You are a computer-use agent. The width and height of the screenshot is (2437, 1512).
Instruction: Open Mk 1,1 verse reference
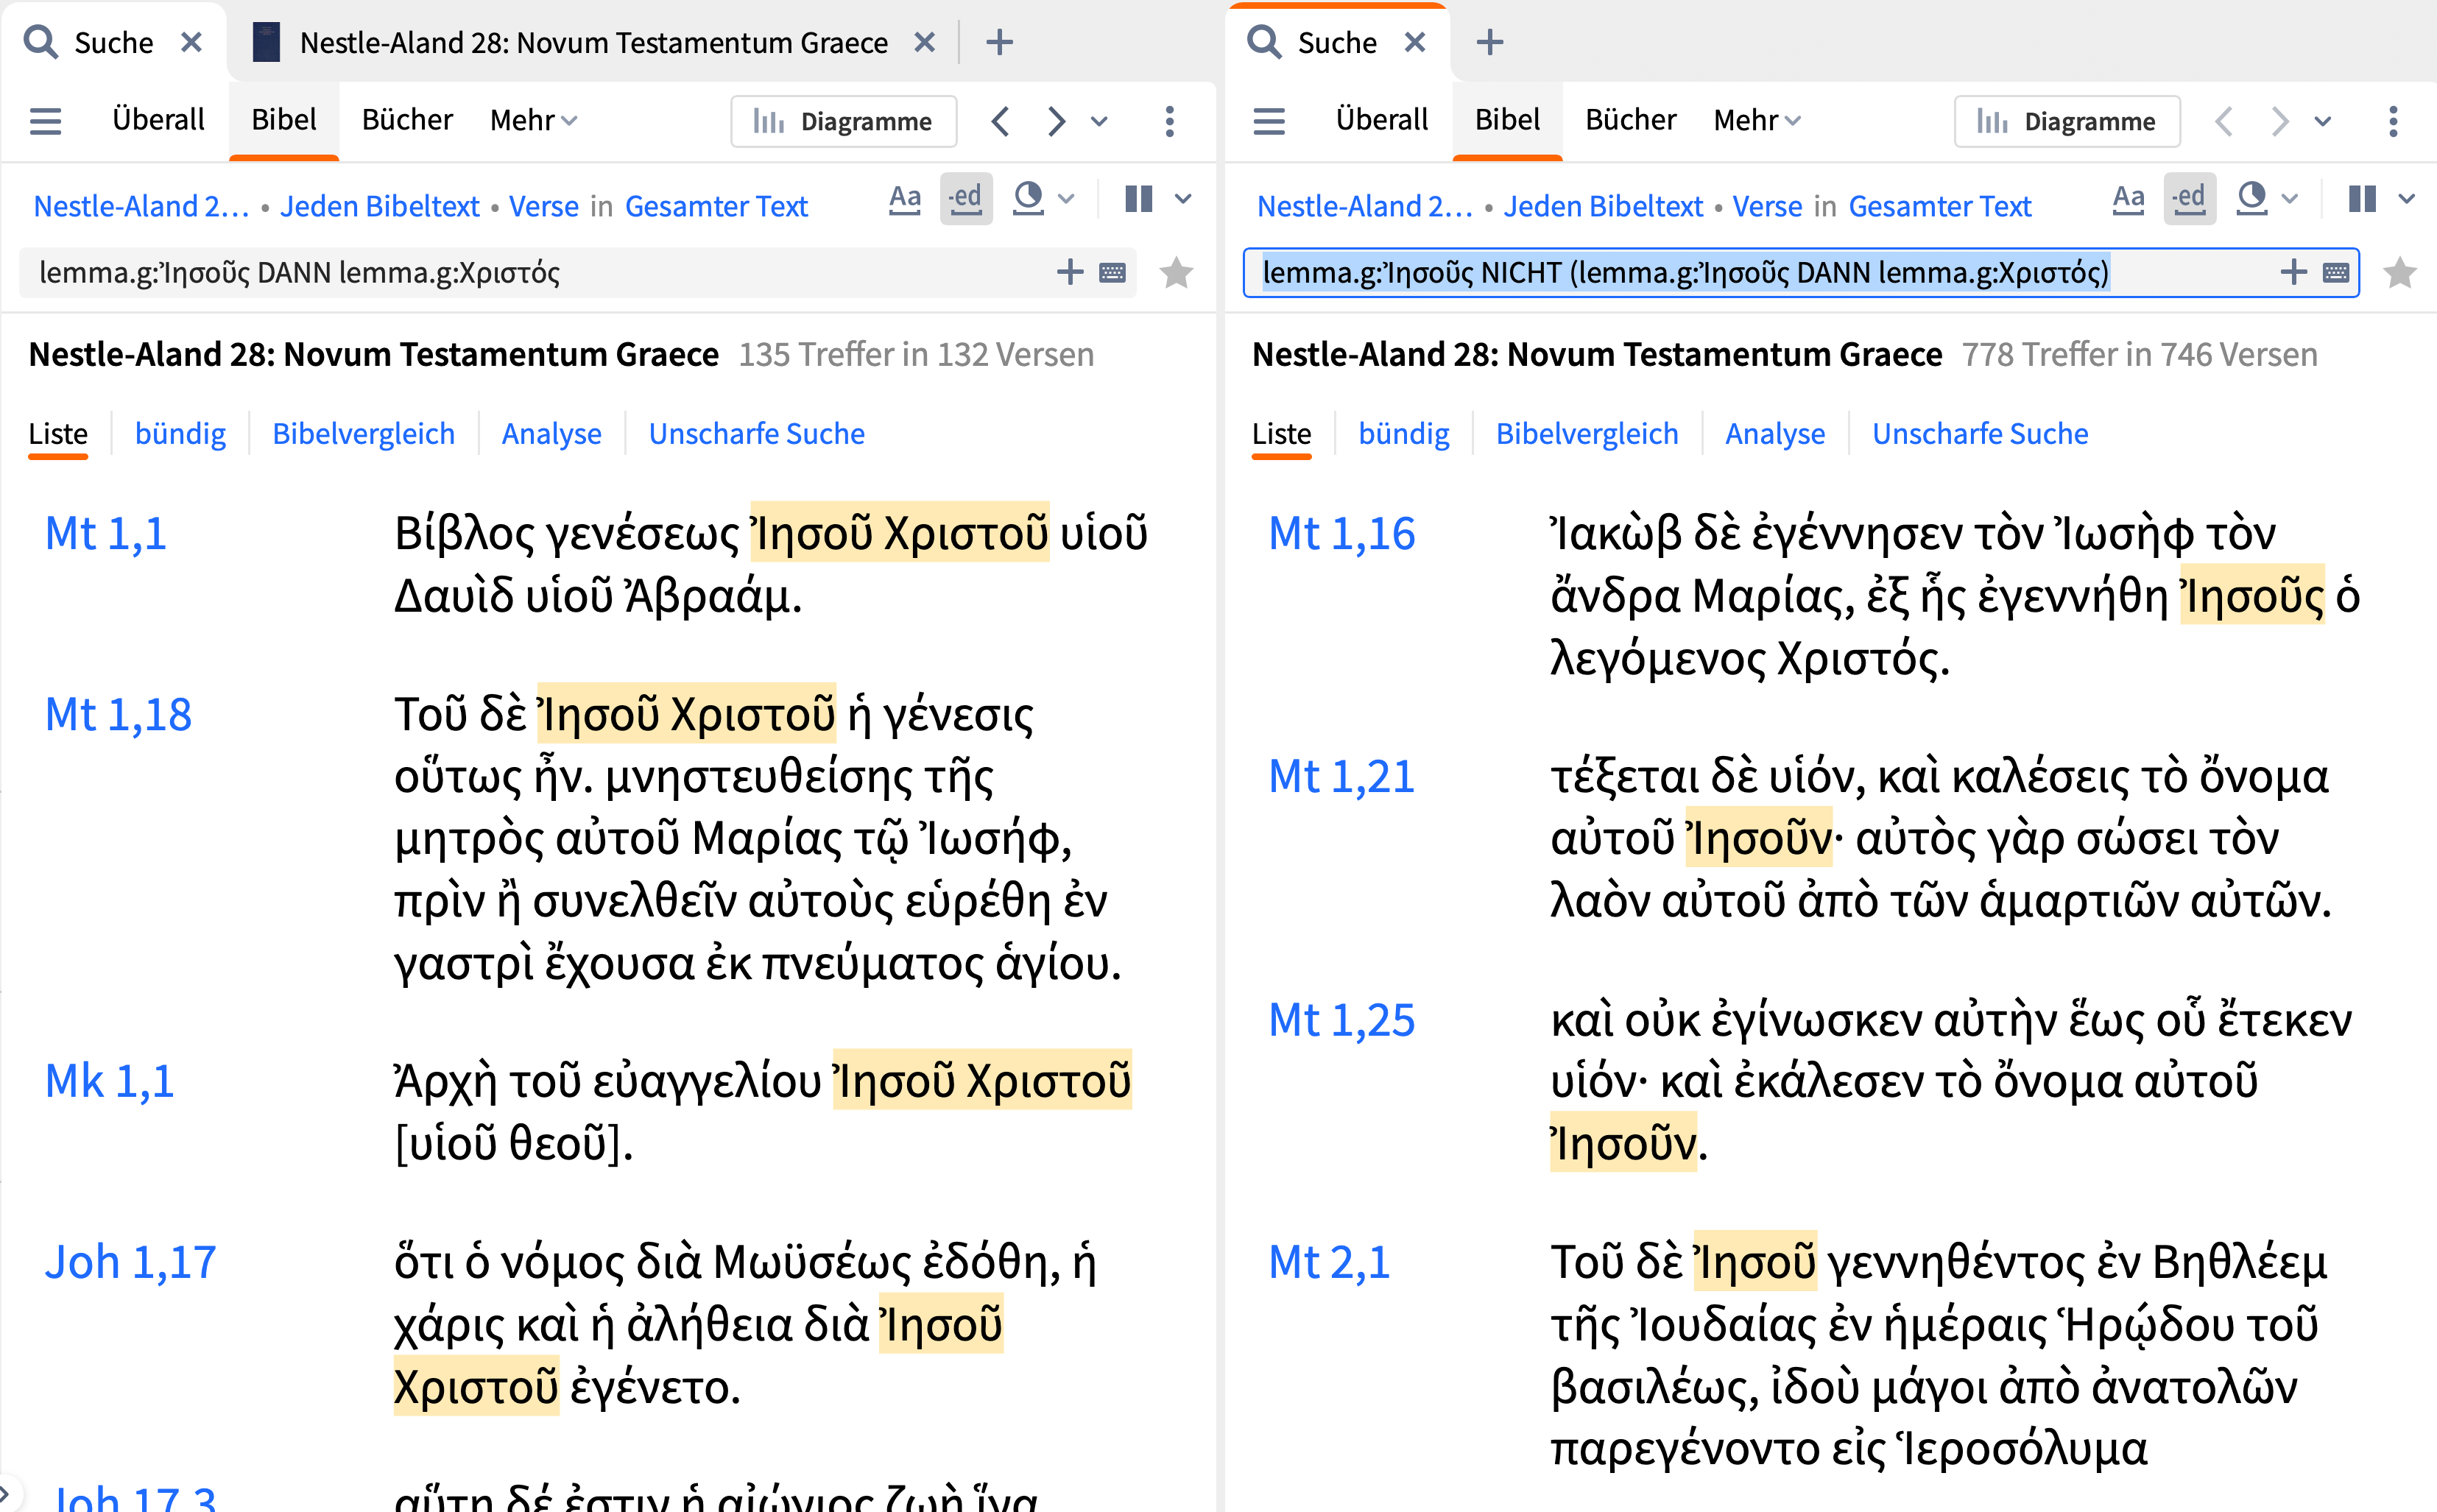(x=109, y=1080)
